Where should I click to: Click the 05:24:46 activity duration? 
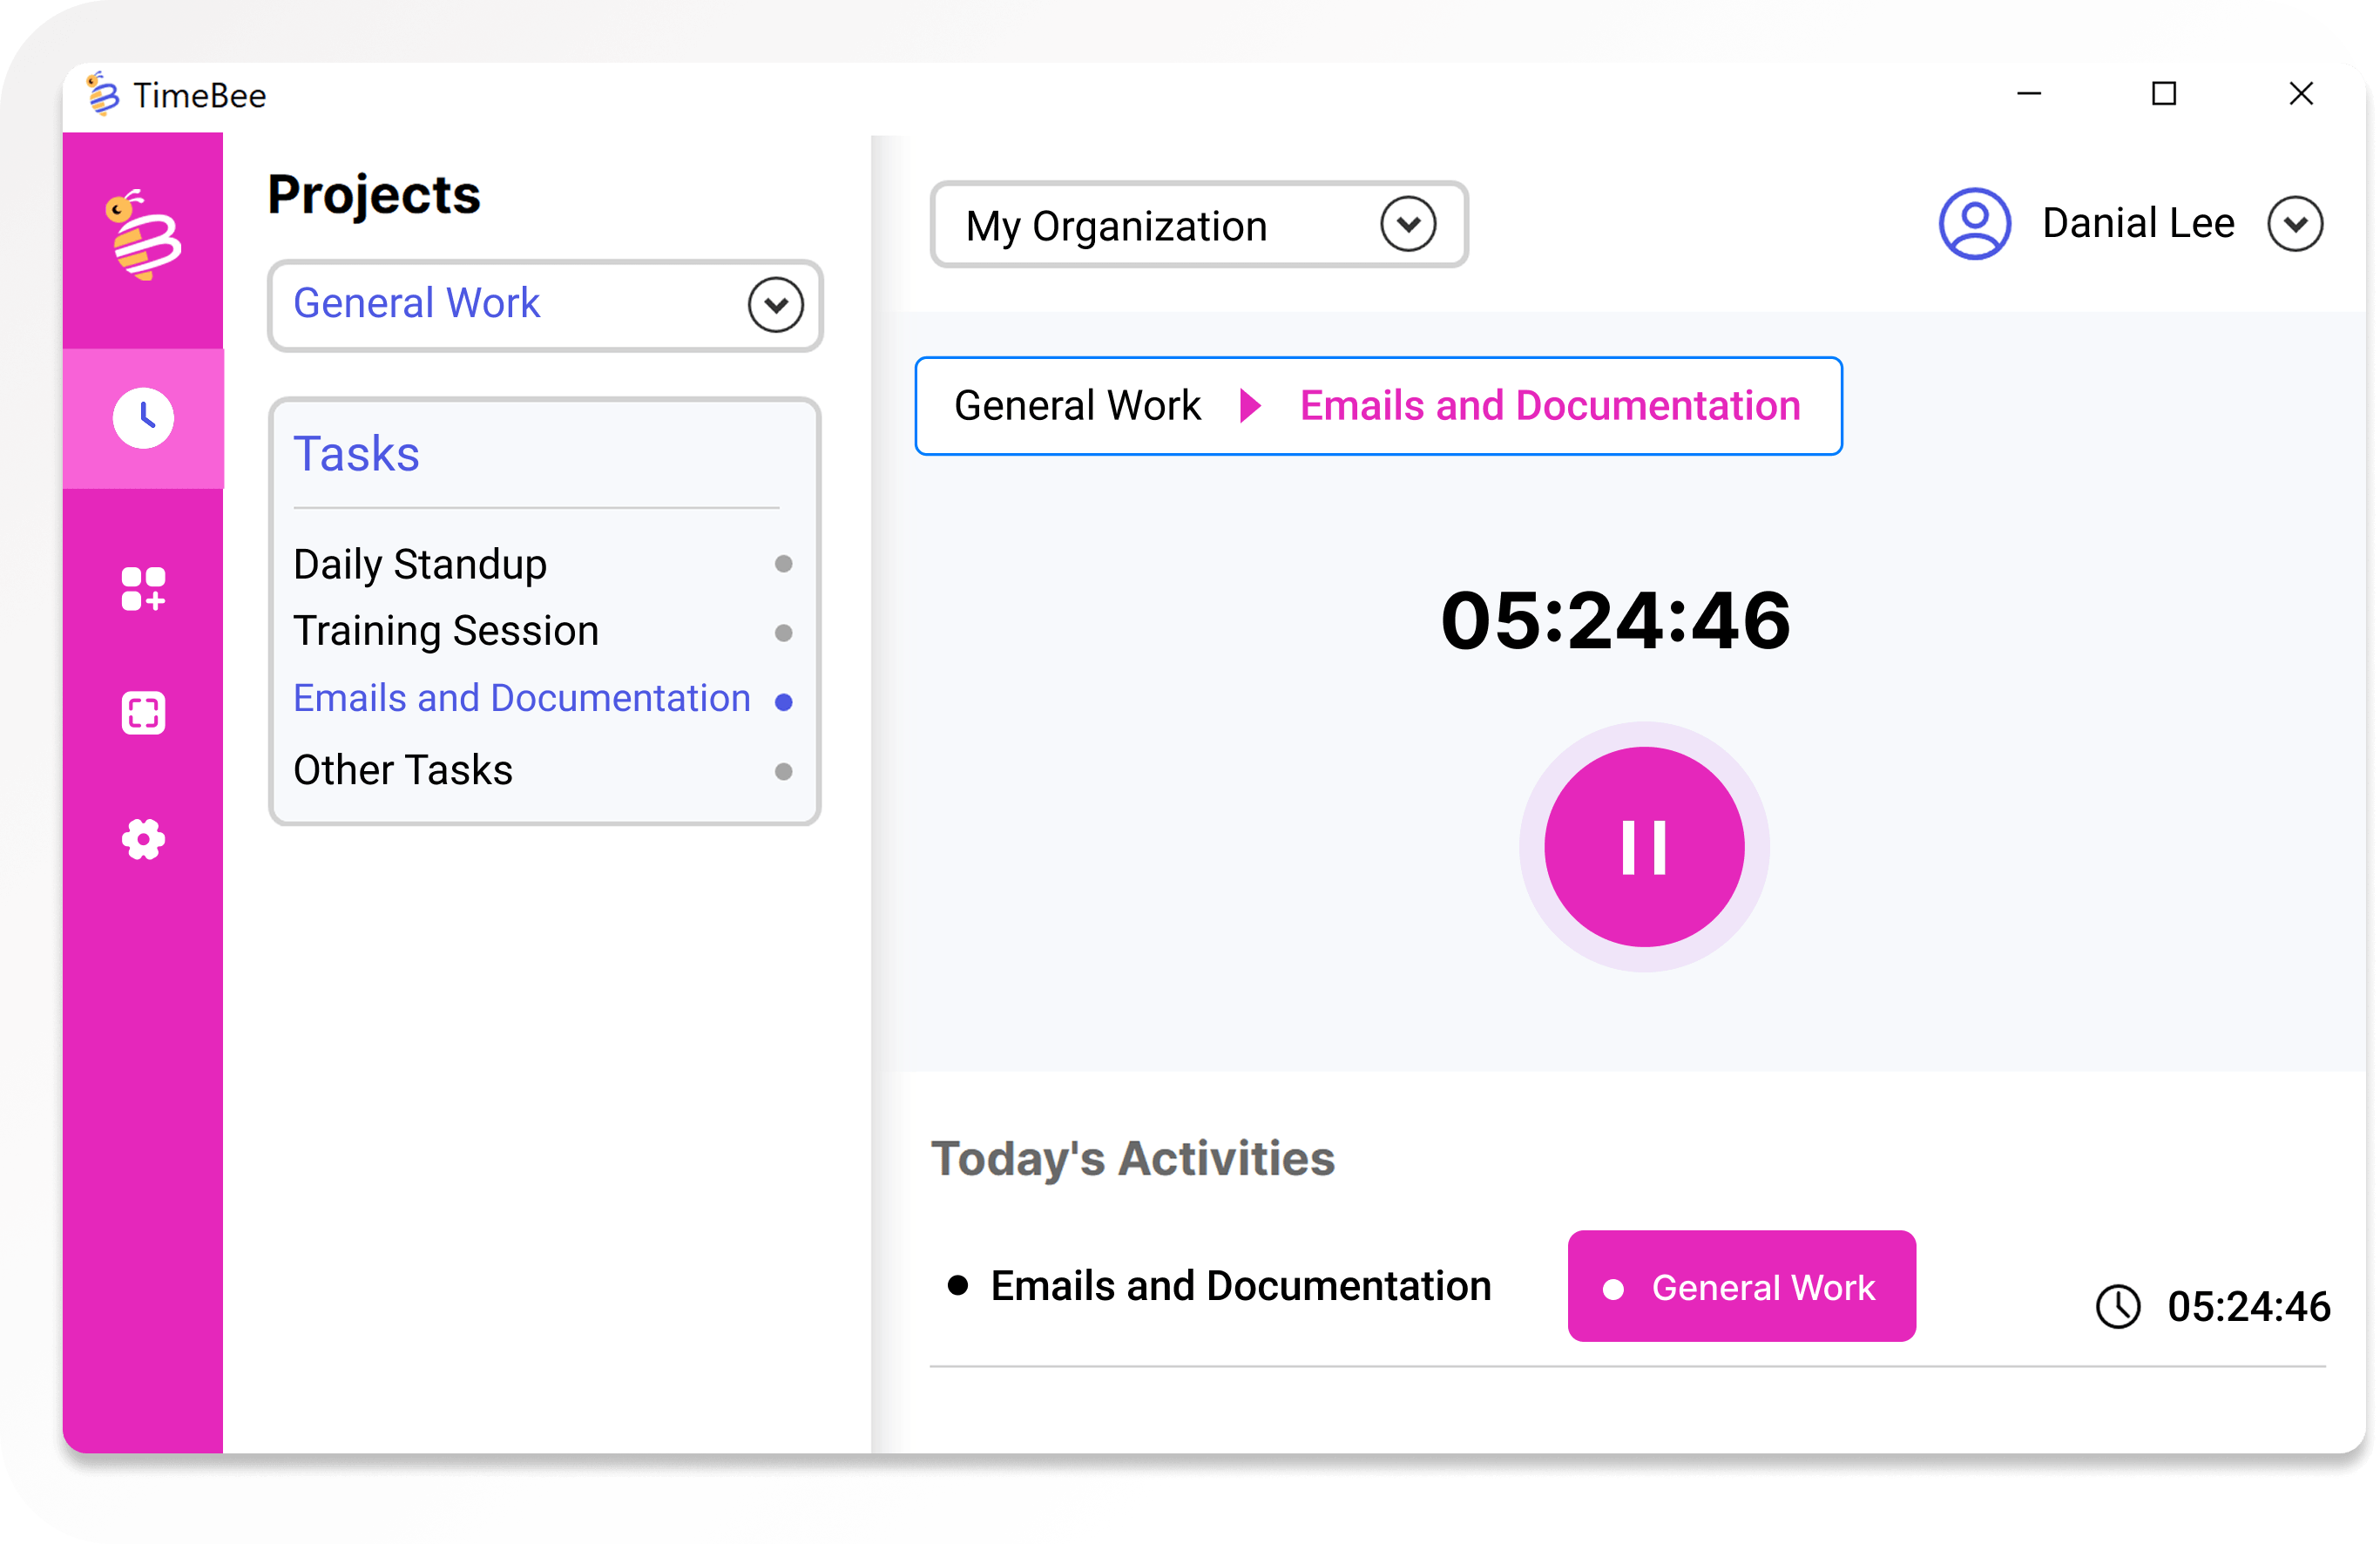2249,1307
